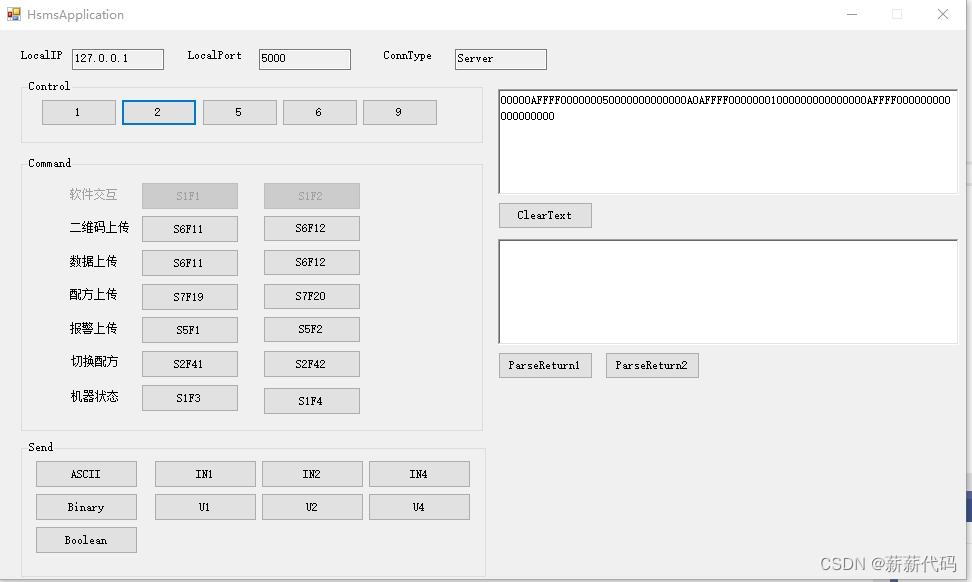Click S6F12 button in 数据上传 row

(312, 262)
